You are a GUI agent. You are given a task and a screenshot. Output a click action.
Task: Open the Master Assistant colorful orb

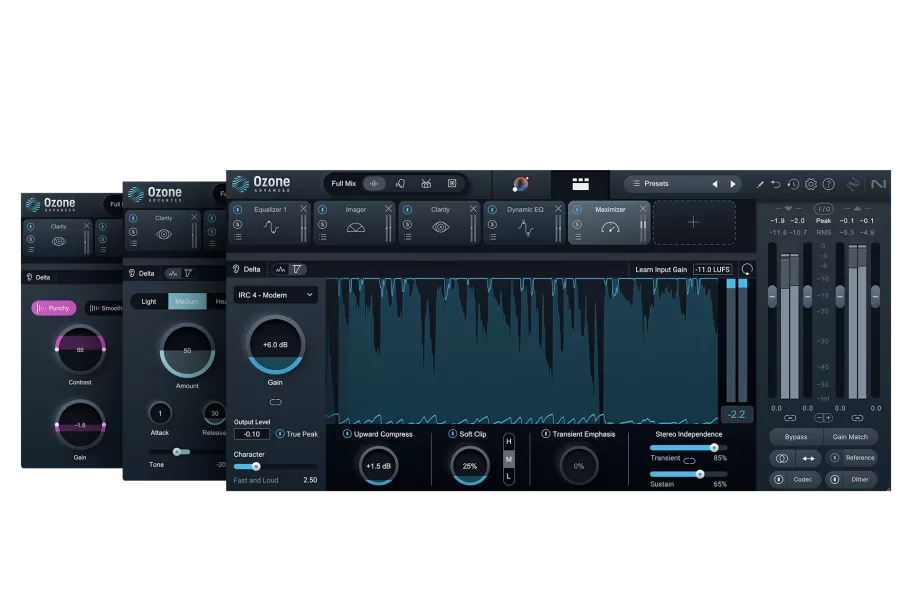tap(521, 184)
